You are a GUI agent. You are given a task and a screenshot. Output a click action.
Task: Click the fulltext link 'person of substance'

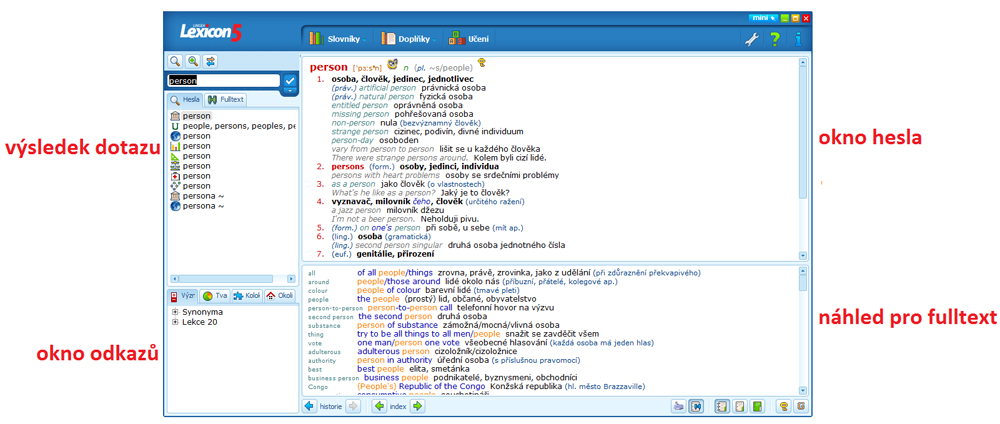tap(397, 325)
